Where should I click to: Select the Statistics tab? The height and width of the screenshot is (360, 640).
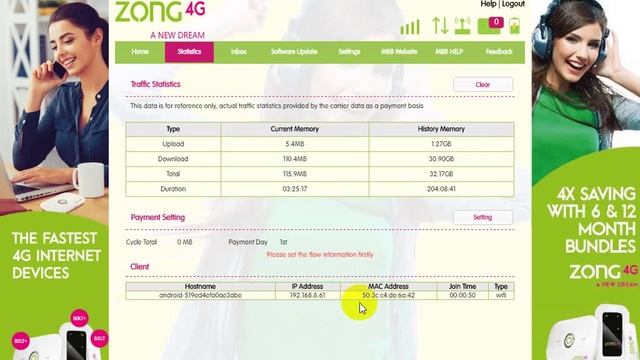(x=189, y=52)
